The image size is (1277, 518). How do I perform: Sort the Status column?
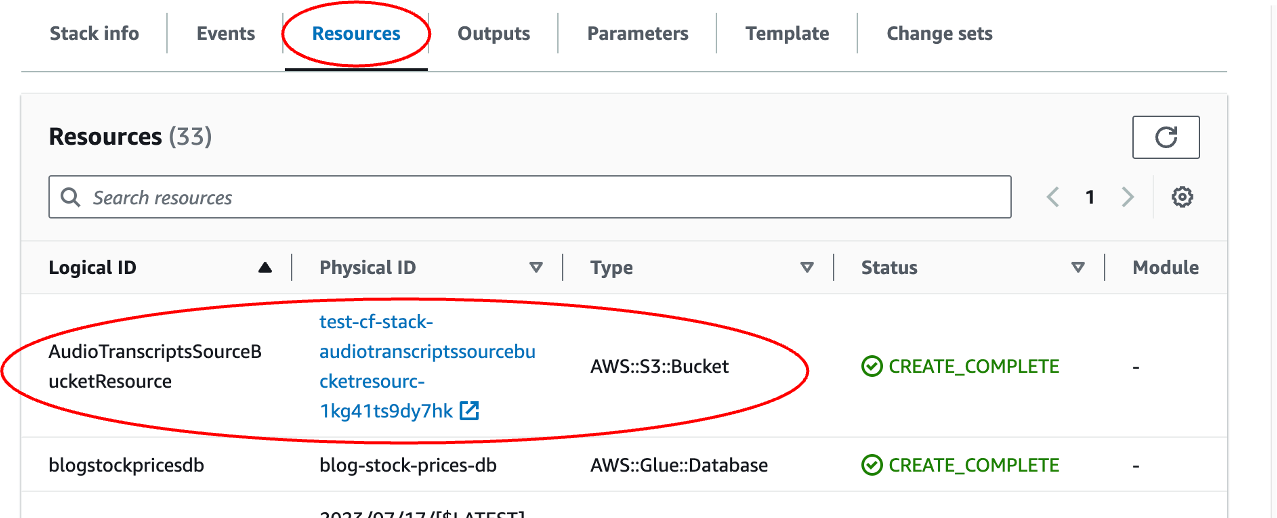pos(1078,267)
